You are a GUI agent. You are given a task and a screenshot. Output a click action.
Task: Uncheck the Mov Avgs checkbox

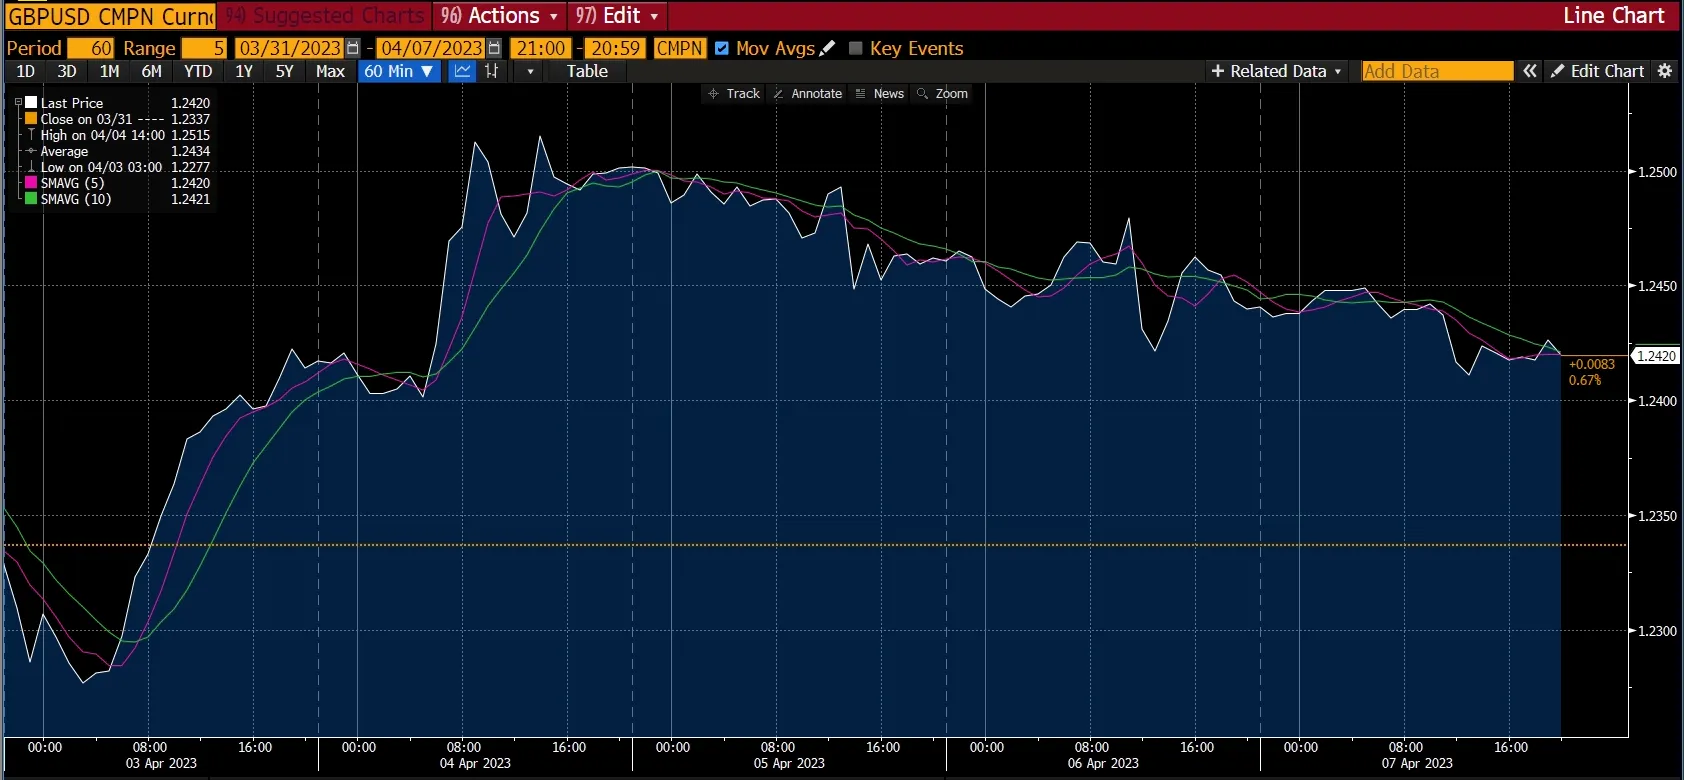(722, 48)
